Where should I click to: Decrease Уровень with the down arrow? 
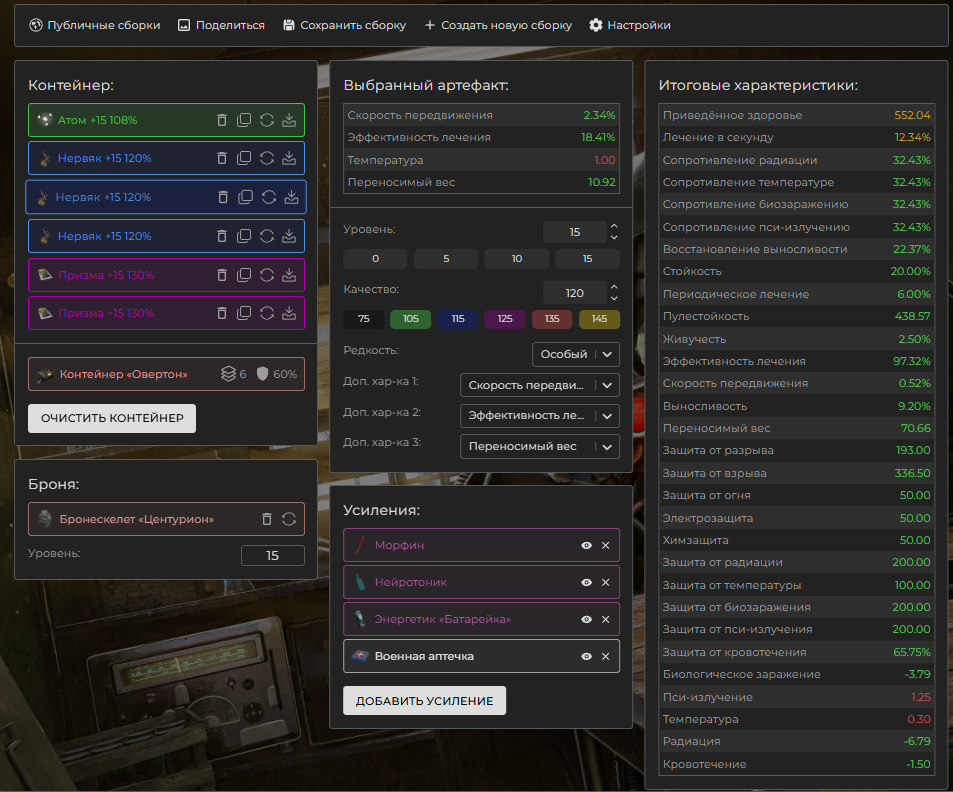pyautogui.click(x=614, y=237)
